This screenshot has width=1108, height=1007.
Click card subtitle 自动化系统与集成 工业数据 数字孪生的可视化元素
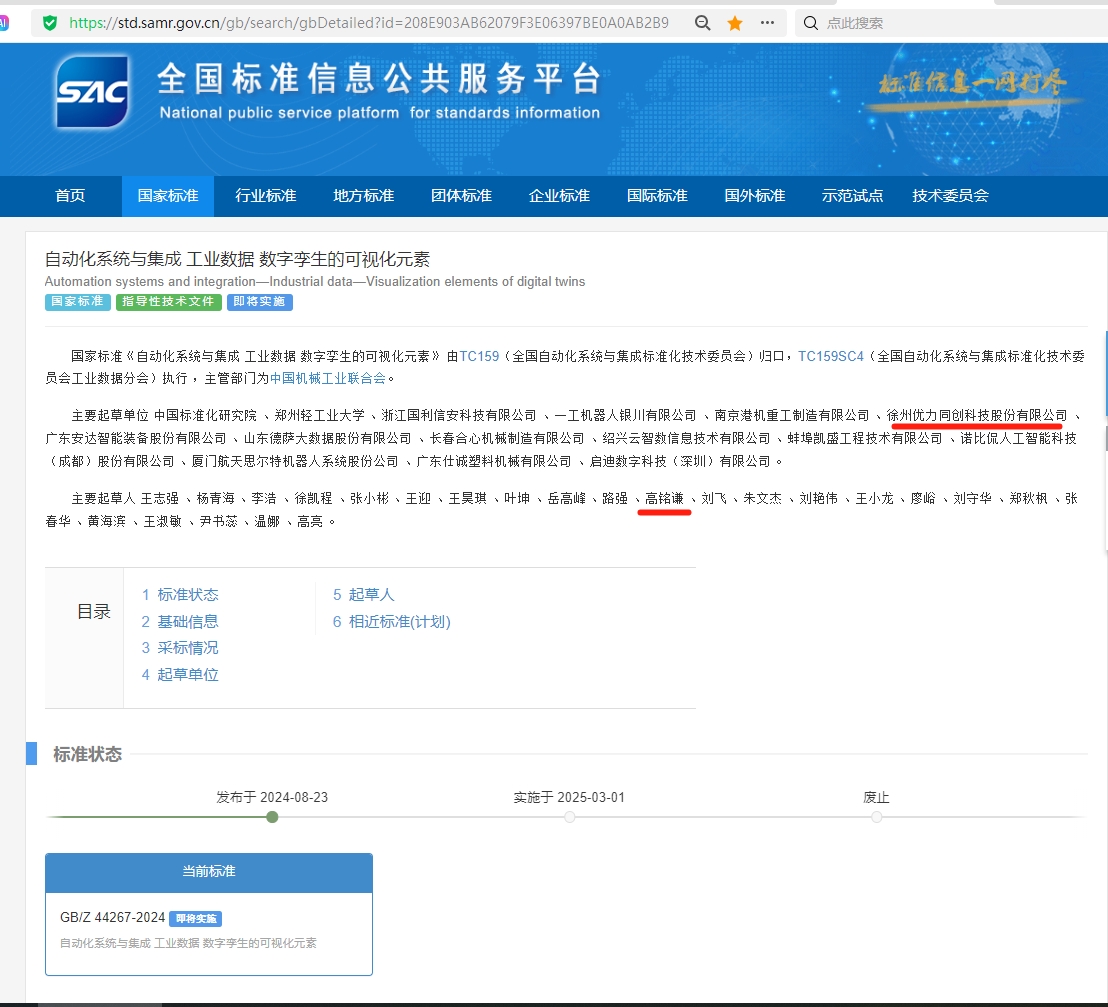coord(188,943)
